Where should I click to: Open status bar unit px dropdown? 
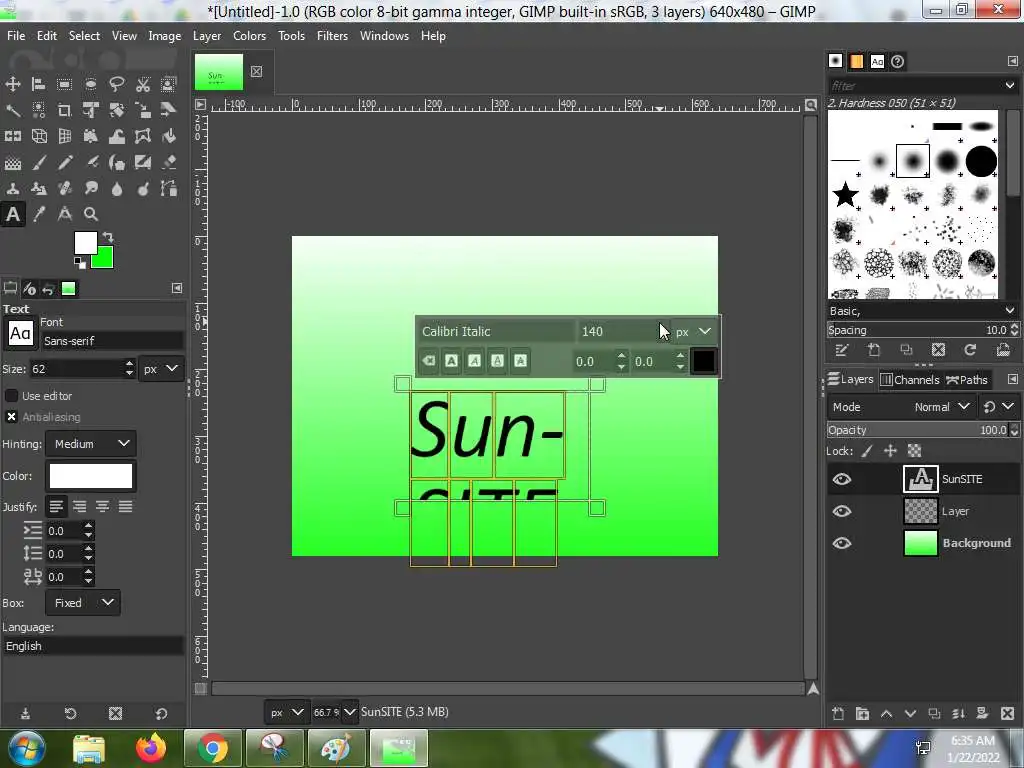[x=287, y=712]
